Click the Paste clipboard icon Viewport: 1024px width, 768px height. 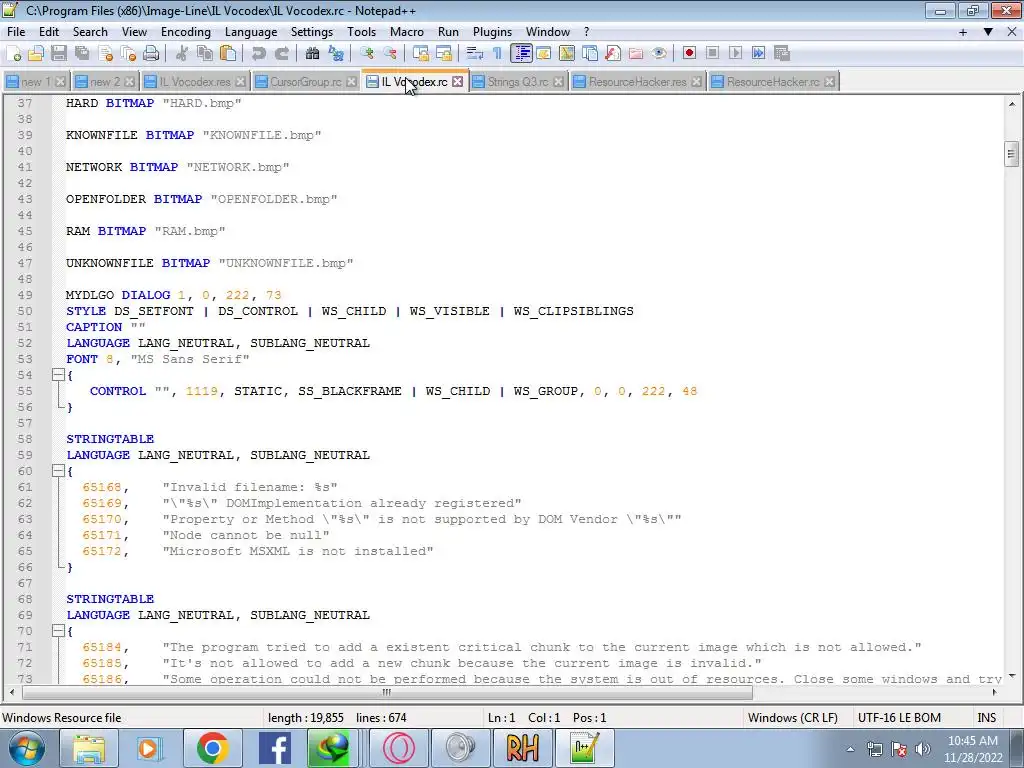pyautogui.click(x=228, y=54)
